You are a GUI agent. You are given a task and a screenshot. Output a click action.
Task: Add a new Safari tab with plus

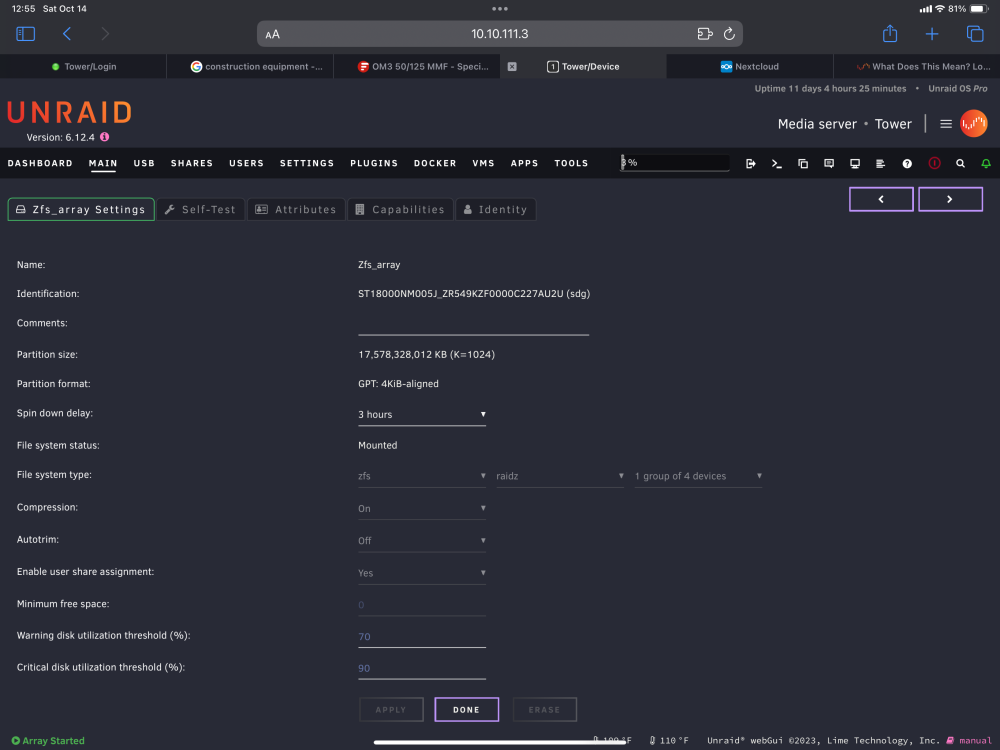point(932,34)
